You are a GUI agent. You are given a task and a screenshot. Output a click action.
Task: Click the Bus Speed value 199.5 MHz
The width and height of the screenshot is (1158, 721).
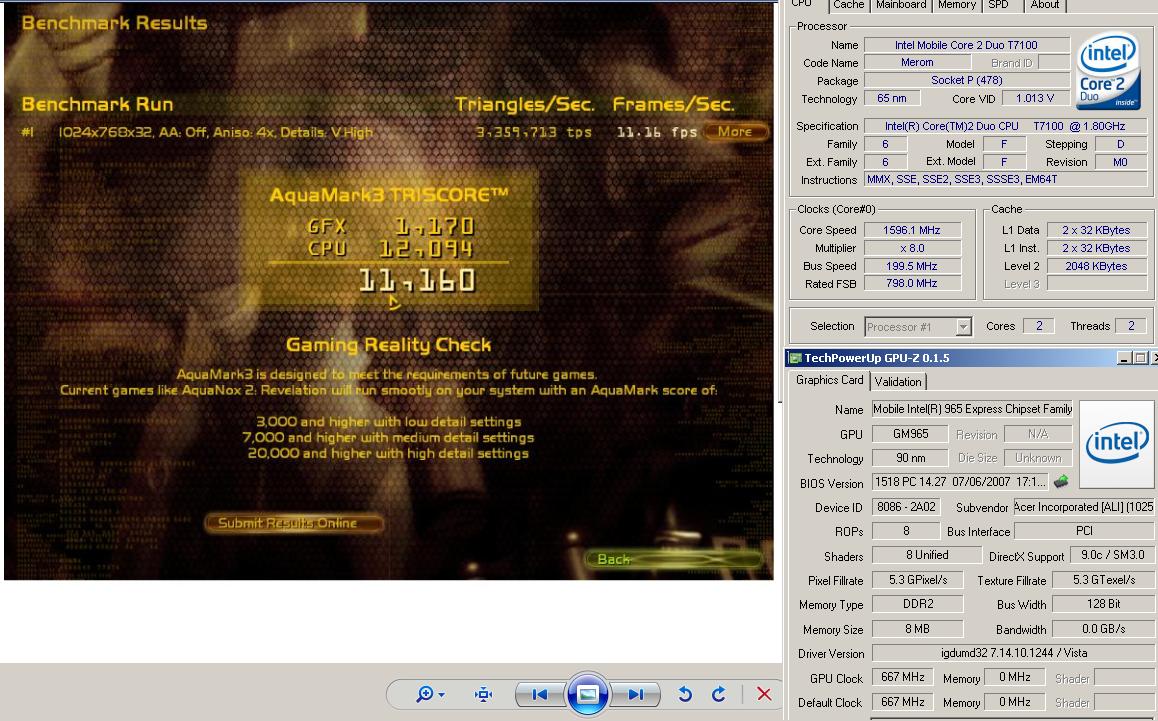click(x=912, y=266)
